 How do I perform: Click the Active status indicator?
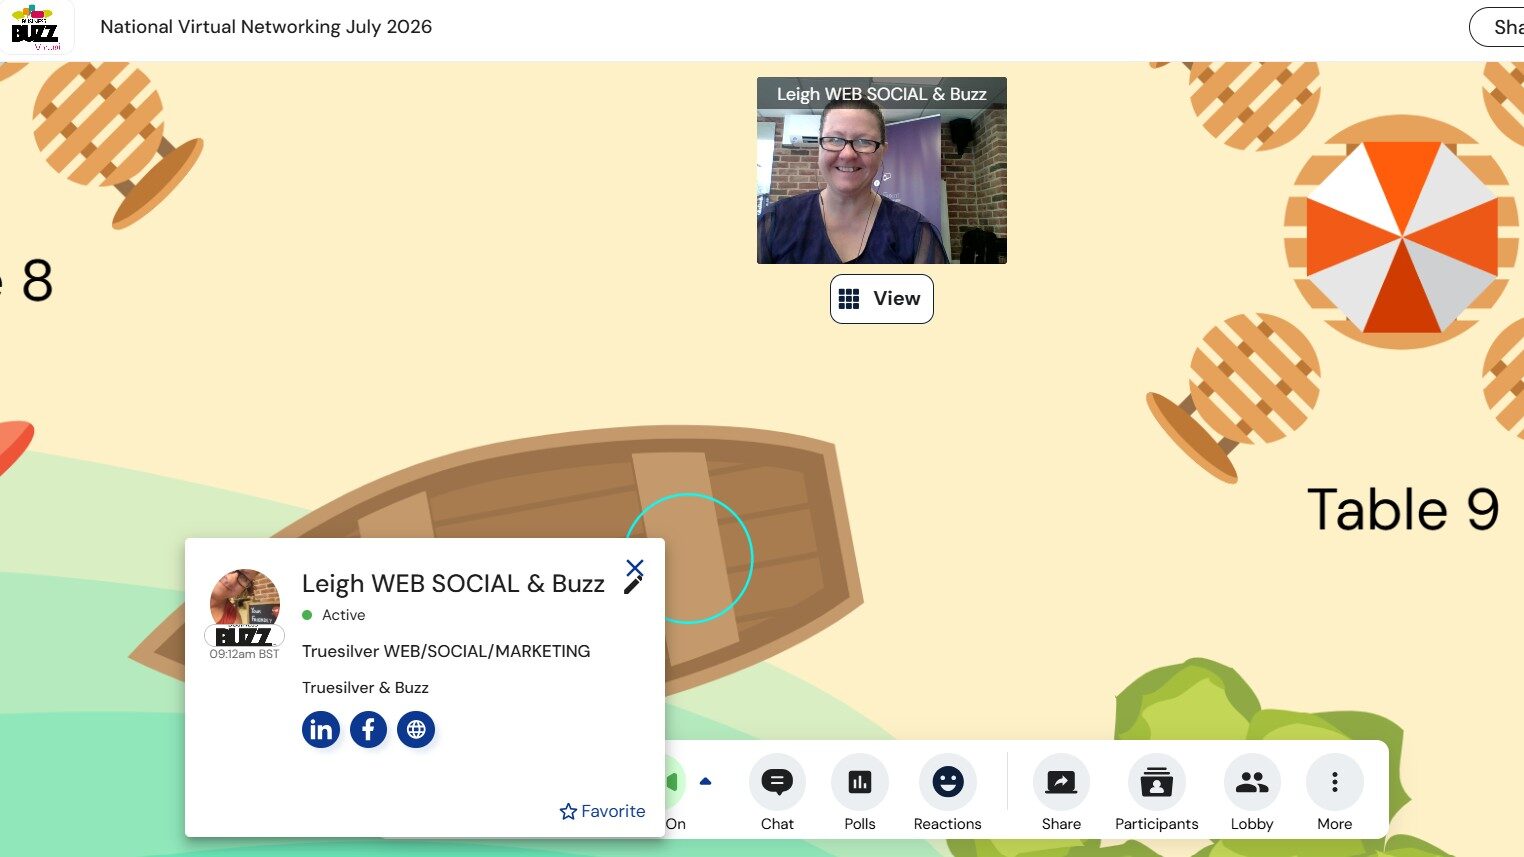(x=334, y=615)
